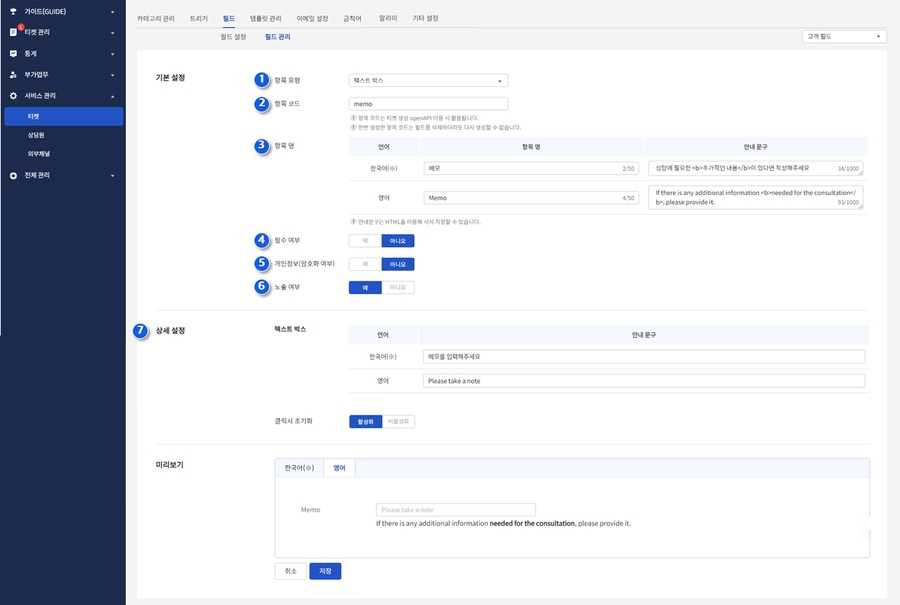Click the 항목 코드 memo input field

428,104
